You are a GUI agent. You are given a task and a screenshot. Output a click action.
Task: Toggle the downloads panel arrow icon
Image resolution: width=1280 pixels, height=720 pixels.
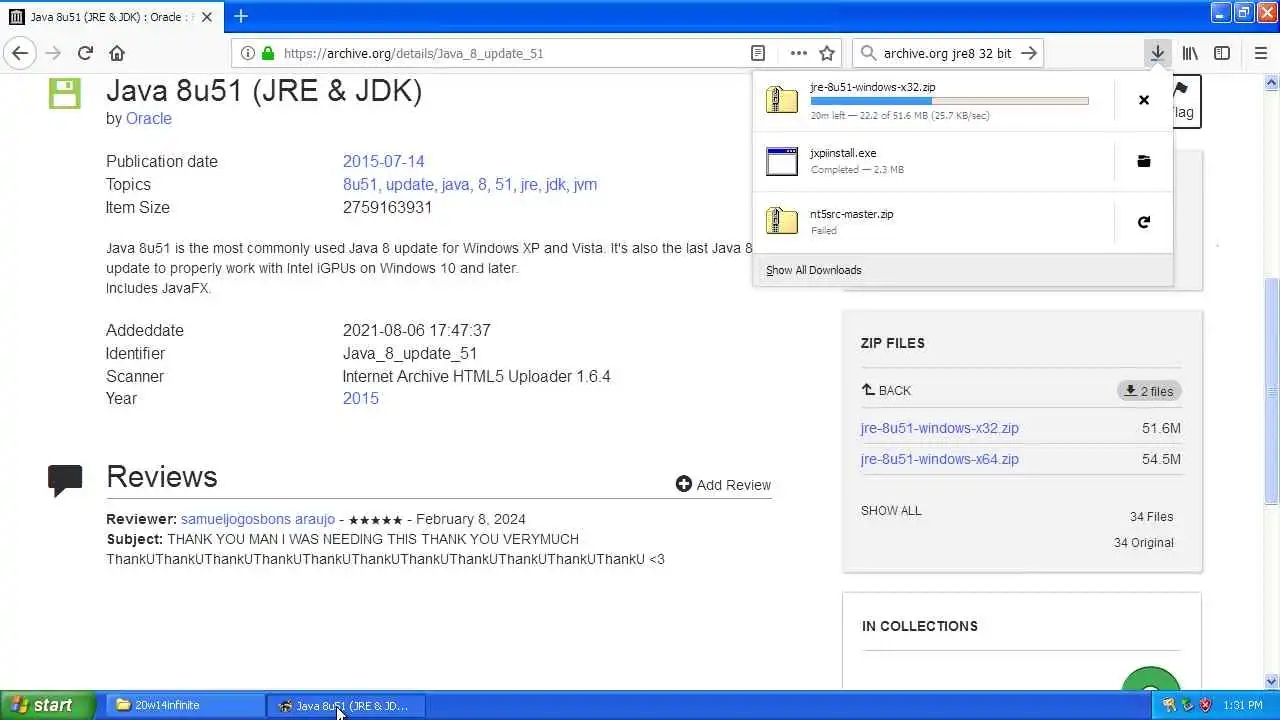coord(1157,53)
